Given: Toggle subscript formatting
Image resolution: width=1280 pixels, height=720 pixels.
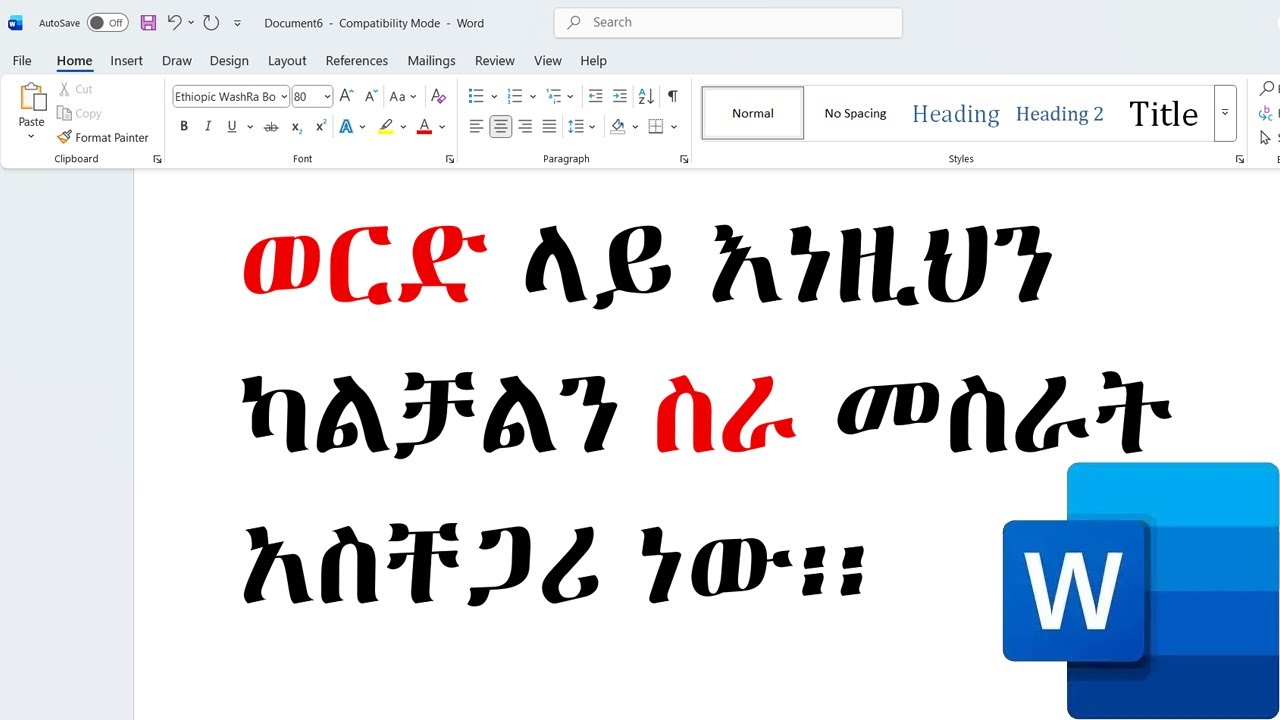Looking at the screenshot, I should [296, 127].
